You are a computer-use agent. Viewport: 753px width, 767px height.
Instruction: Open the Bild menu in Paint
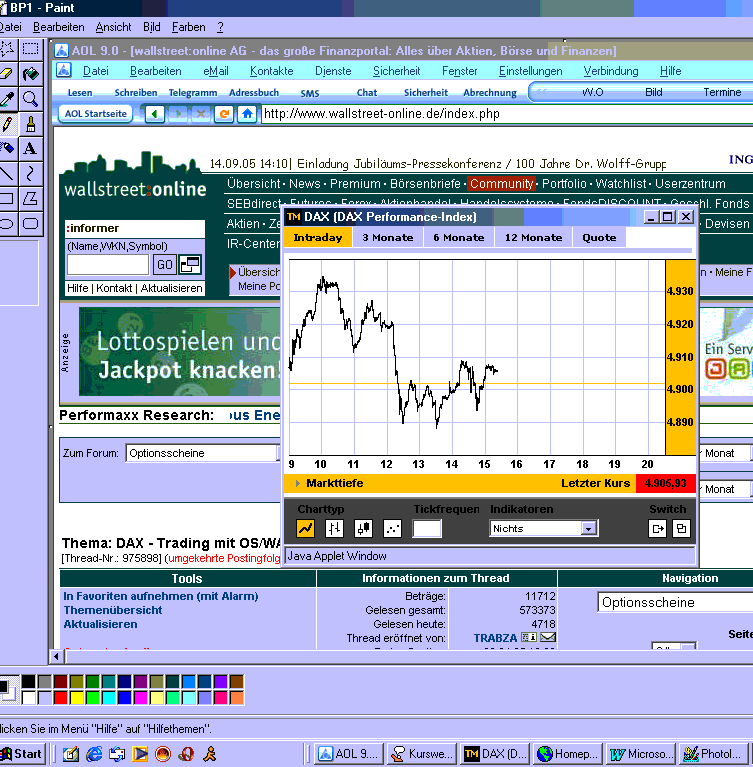(152, 27)
